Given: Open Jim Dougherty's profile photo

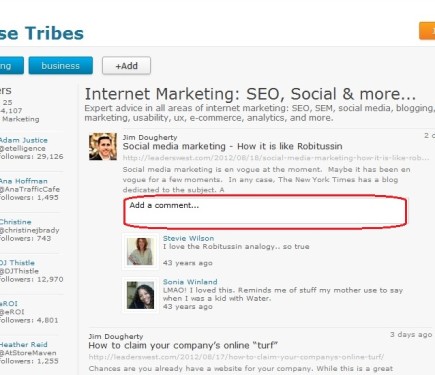Looking at the screenshot, I should coord(103,147).
